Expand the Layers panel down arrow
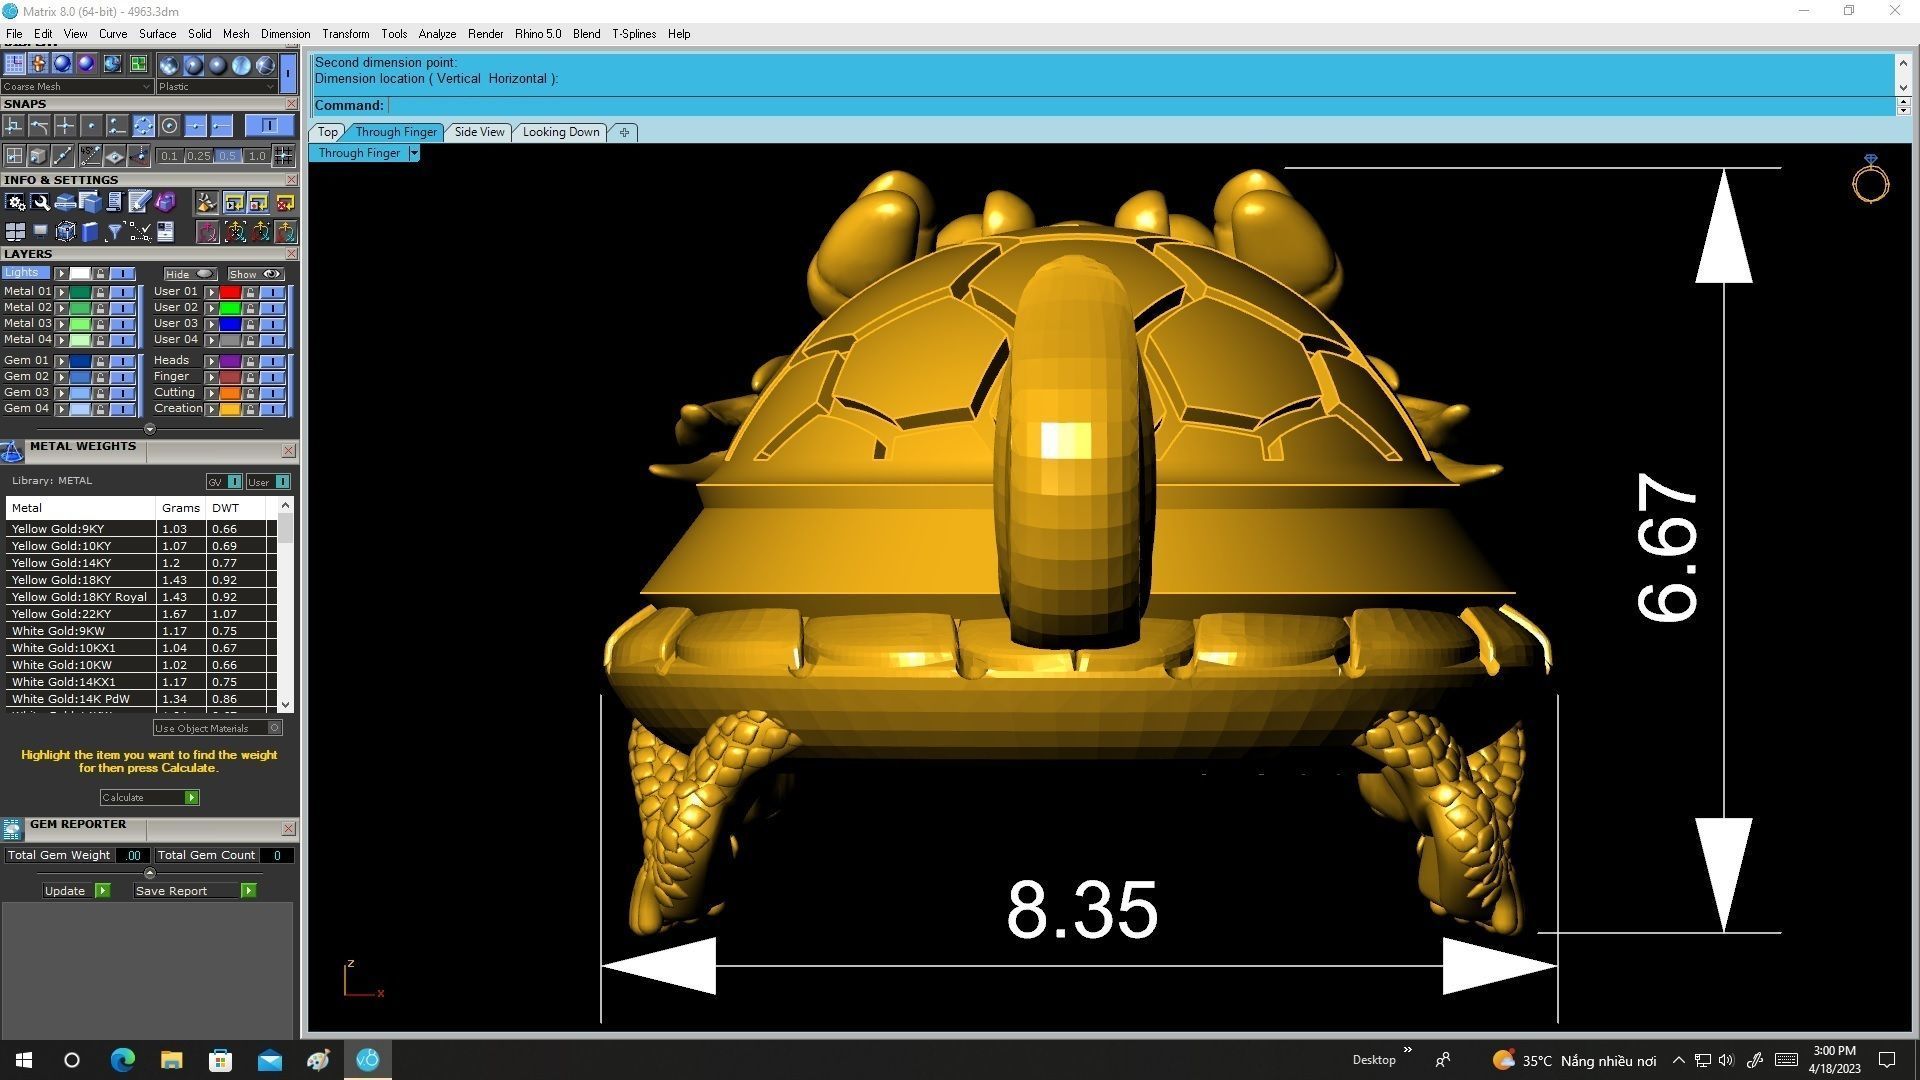The image size is (1920, 1080). click(150, 429)
